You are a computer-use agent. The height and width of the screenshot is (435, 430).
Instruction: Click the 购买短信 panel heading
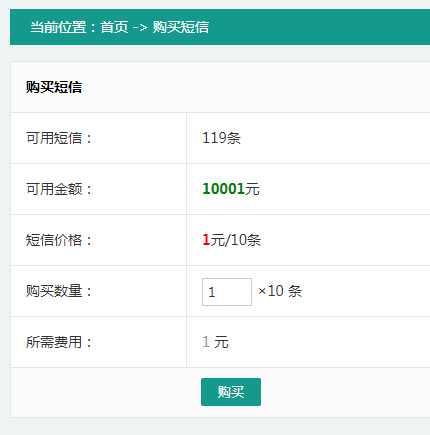54,87
